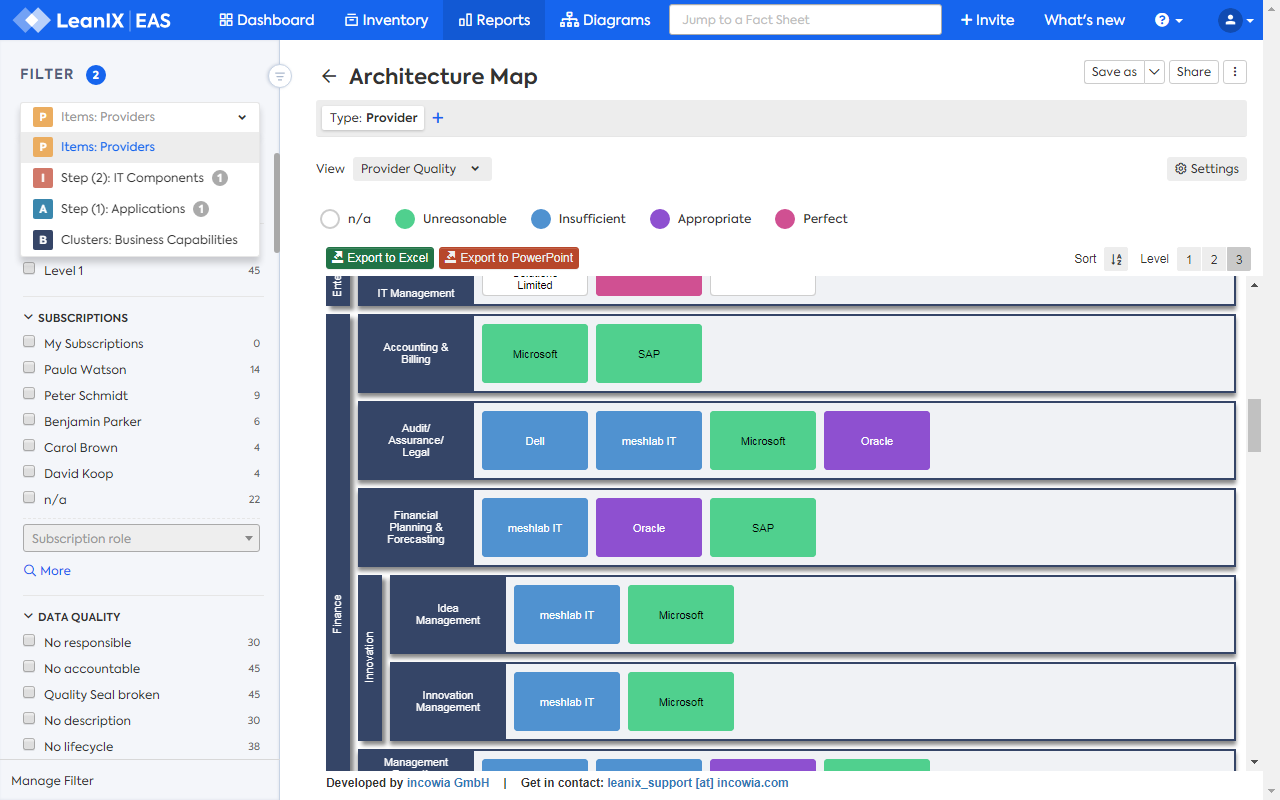Viewport: 1280px width, 800px height.
Task: Select Step (2): IT Components option
Action: (140, 178)
